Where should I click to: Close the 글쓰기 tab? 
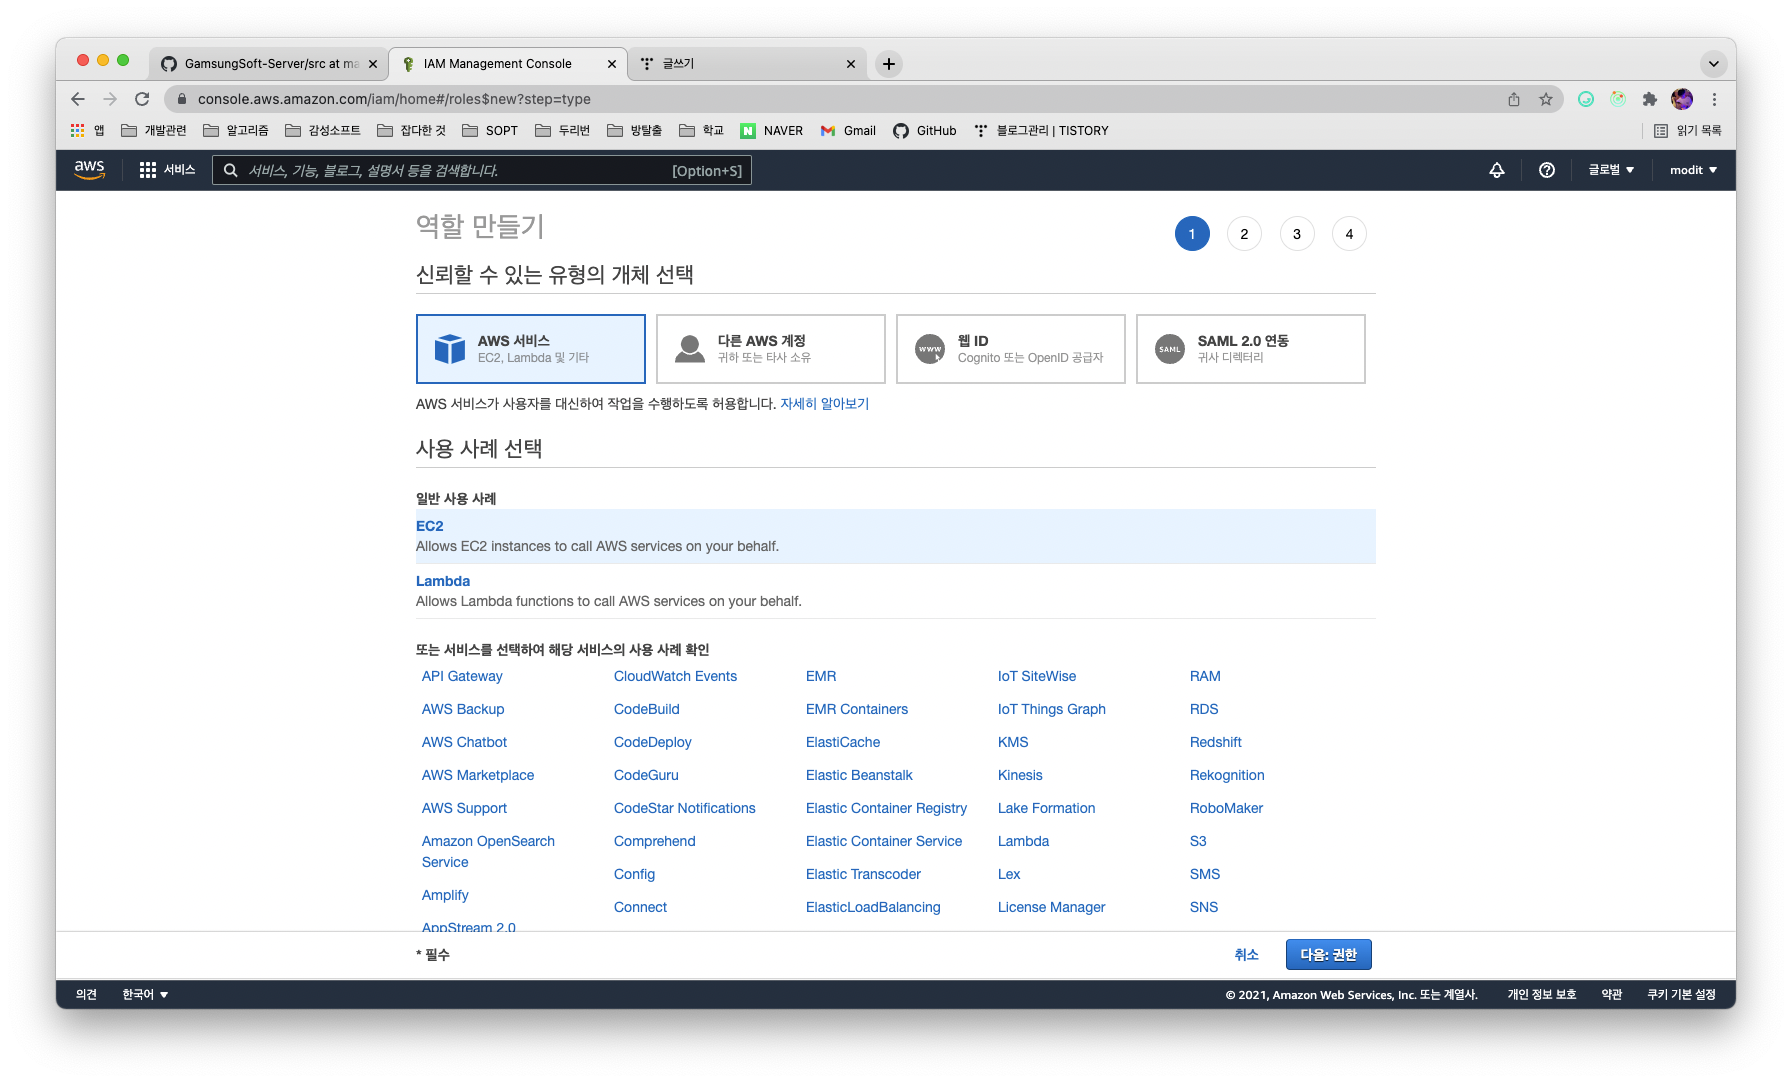click(x=851, y=64)
